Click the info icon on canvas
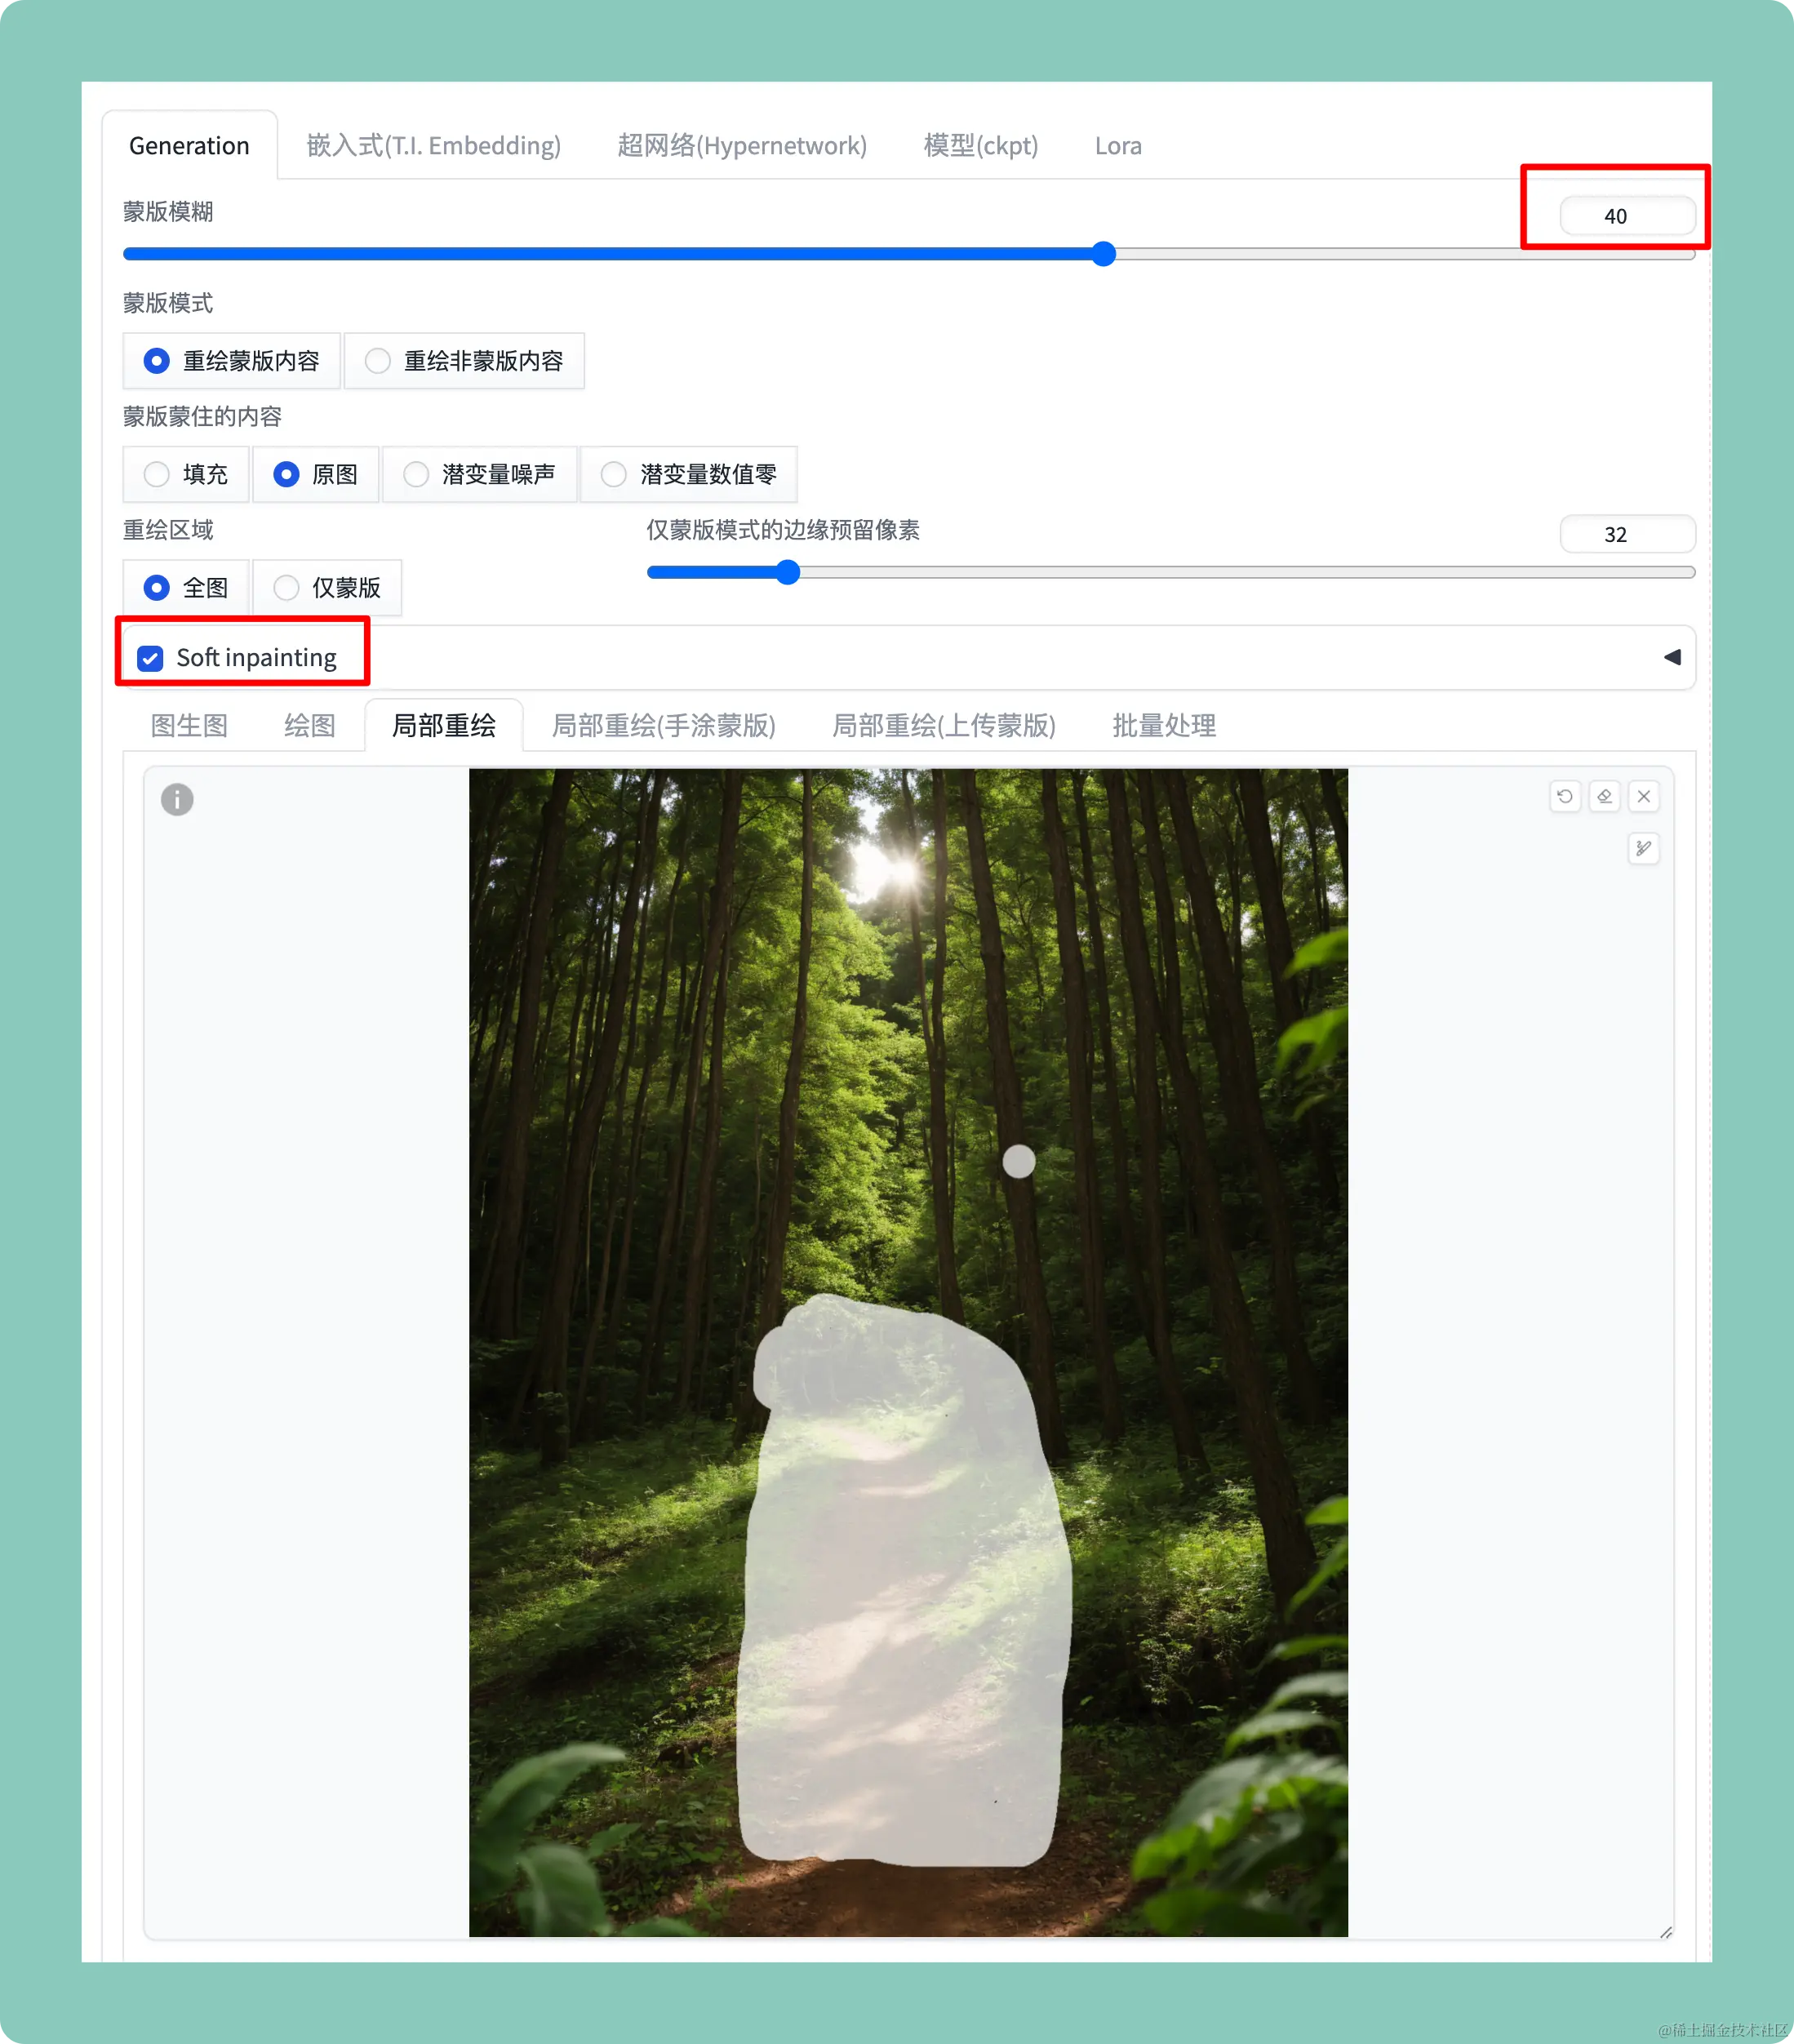Image resolution: width=1794 pixels, height=2044 pixels. pos(177,799)
